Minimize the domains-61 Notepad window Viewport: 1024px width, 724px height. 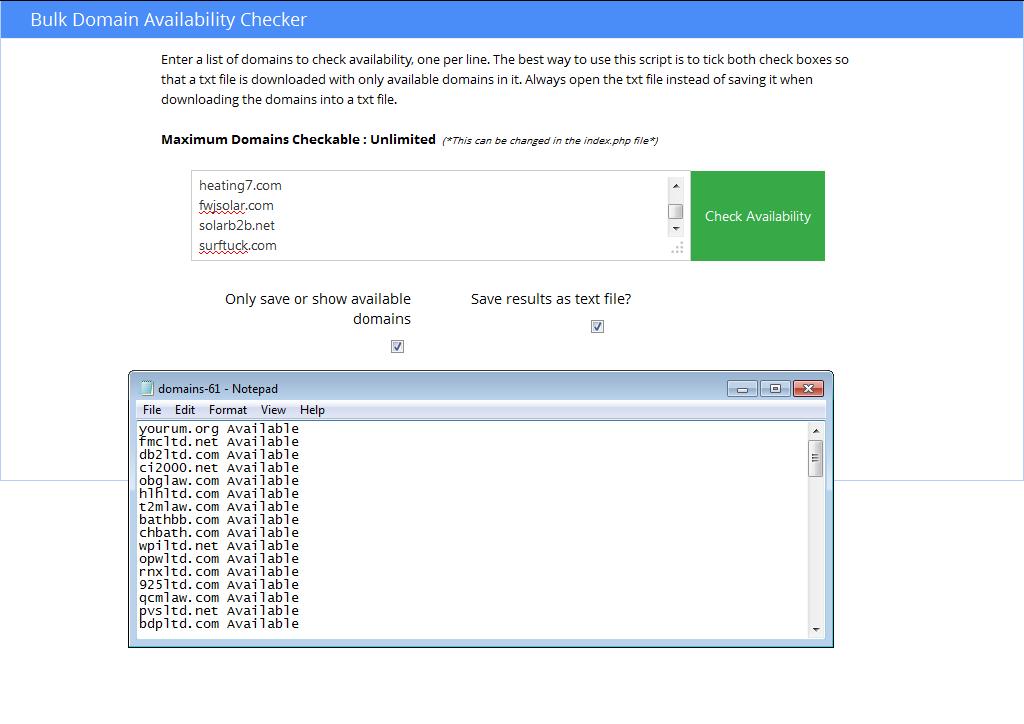pos(742,389)
